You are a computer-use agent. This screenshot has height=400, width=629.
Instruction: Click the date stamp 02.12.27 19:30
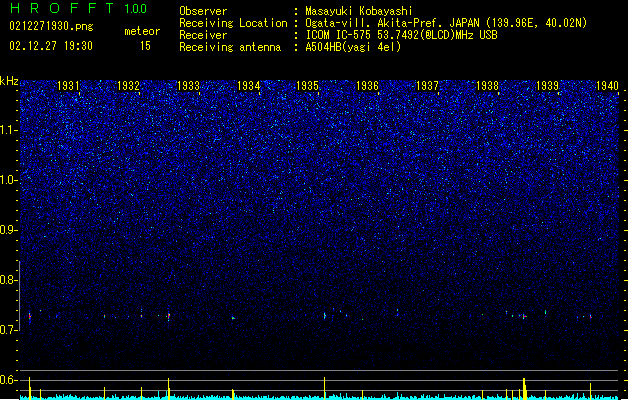tap(51, 46)
